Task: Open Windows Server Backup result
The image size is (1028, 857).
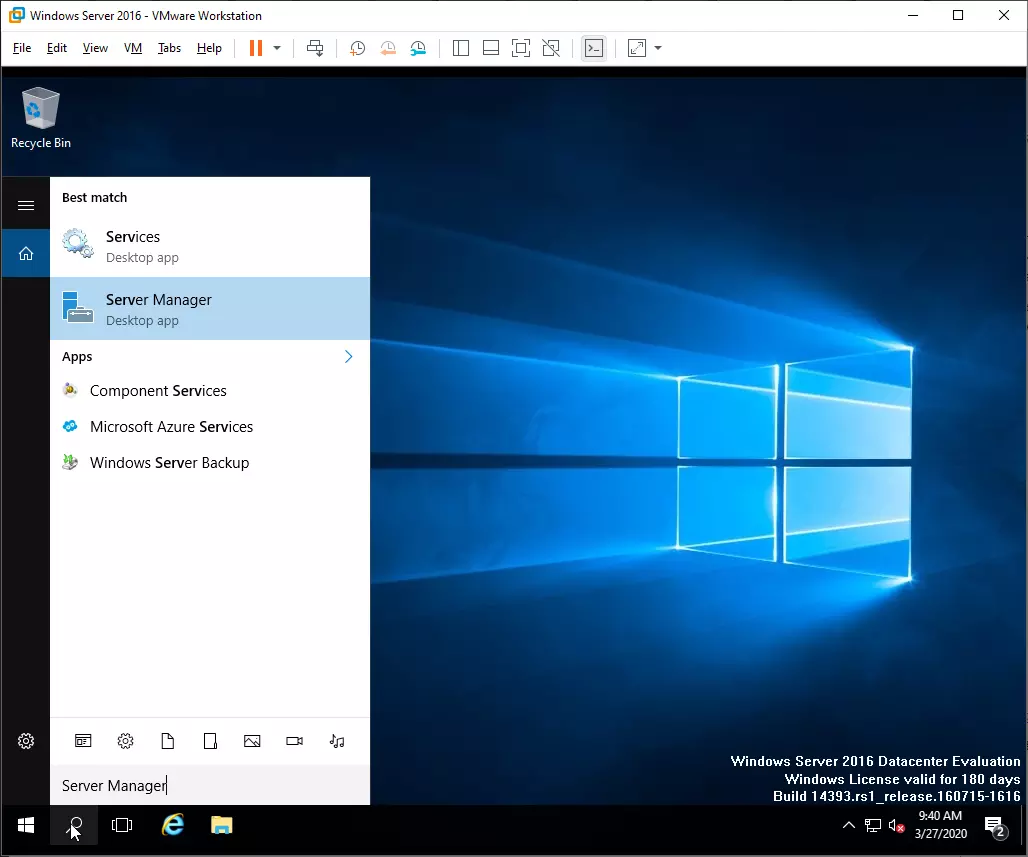Action: pyautogui.click(x=210, y=463)
